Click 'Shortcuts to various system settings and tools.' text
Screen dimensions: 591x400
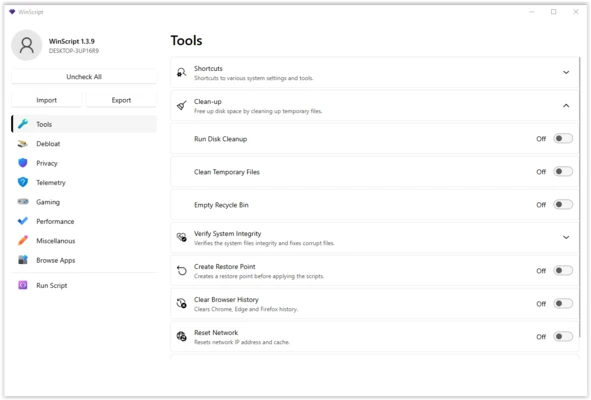tap(254, 78)
